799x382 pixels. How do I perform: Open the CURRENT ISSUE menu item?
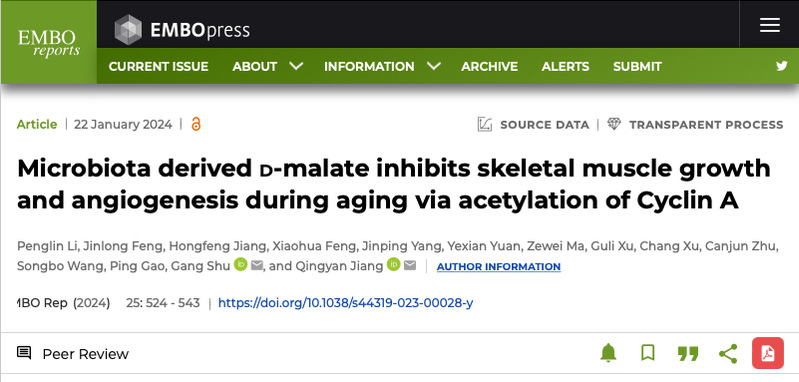158,66
